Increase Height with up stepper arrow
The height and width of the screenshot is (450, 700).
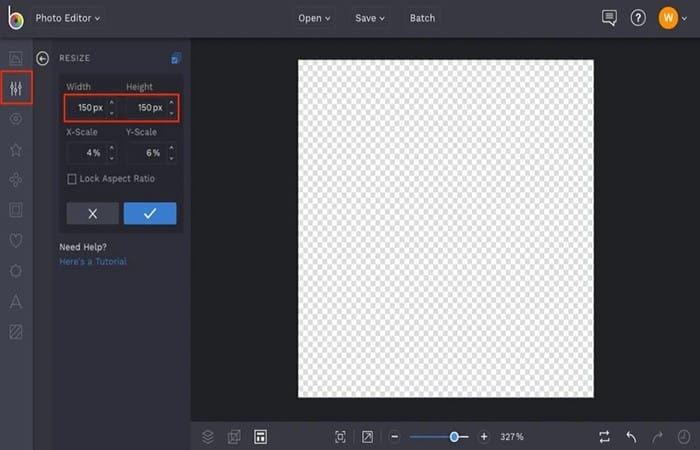pyautogui.click(x=171, y=103)
